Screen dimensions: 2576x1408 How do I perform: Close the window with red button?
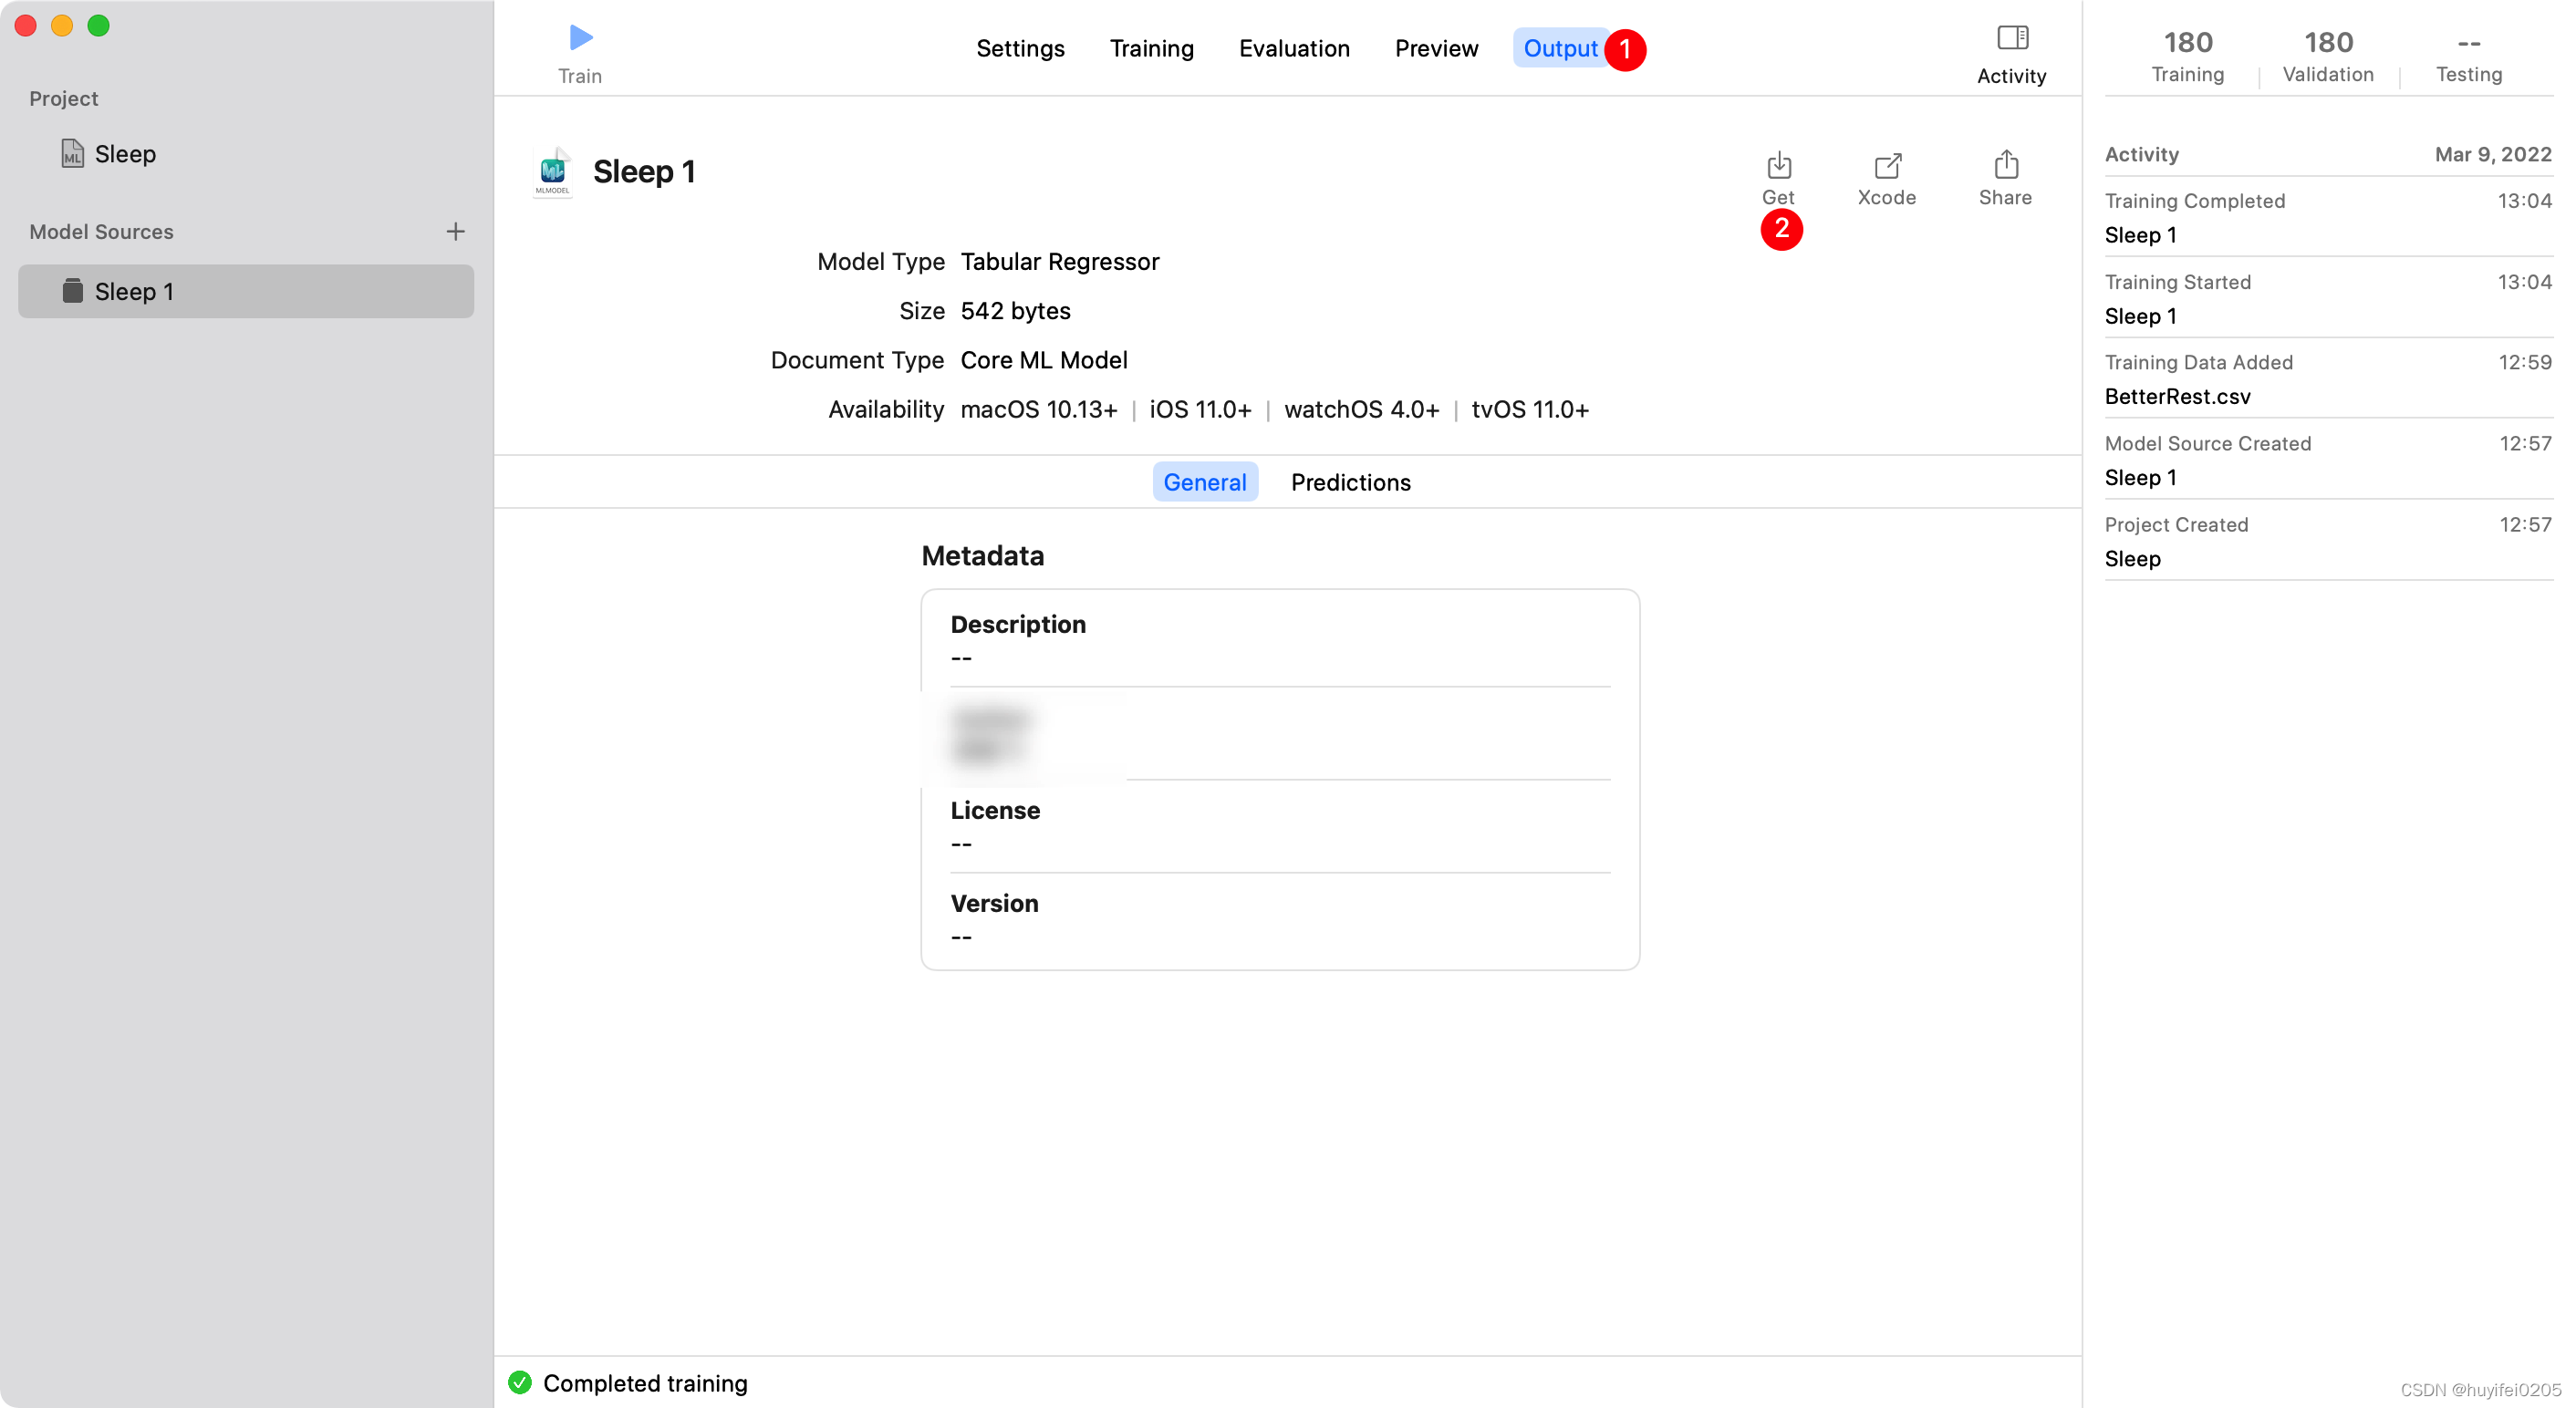click(27, 26)
